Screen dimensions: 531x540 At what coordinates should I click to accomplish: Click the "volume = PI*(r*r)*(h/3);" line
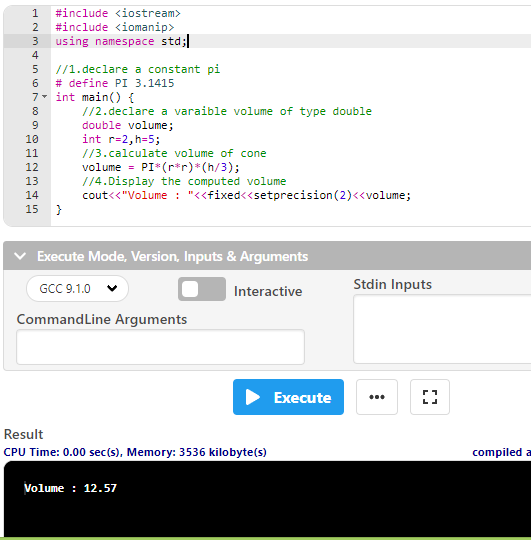[160, 167]
